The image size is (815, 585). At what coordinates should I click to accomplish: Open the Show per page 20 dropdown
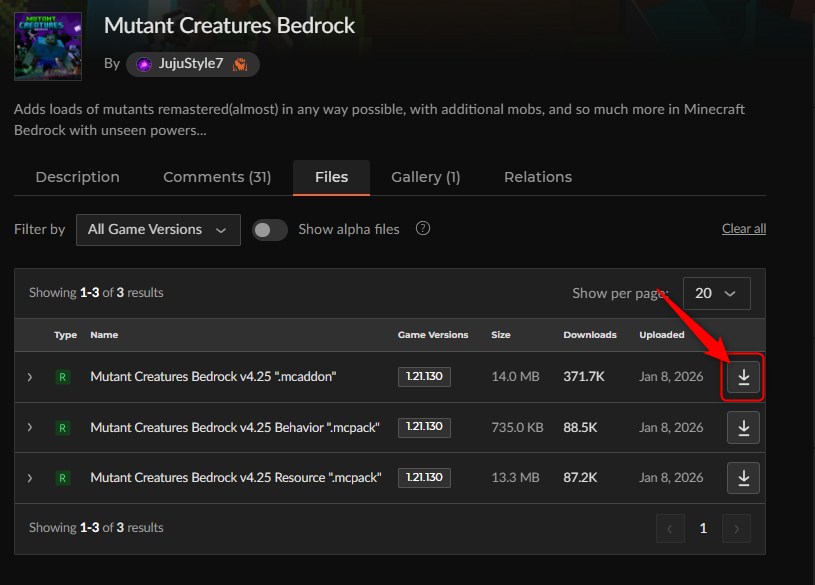click(x=716, y=293)
